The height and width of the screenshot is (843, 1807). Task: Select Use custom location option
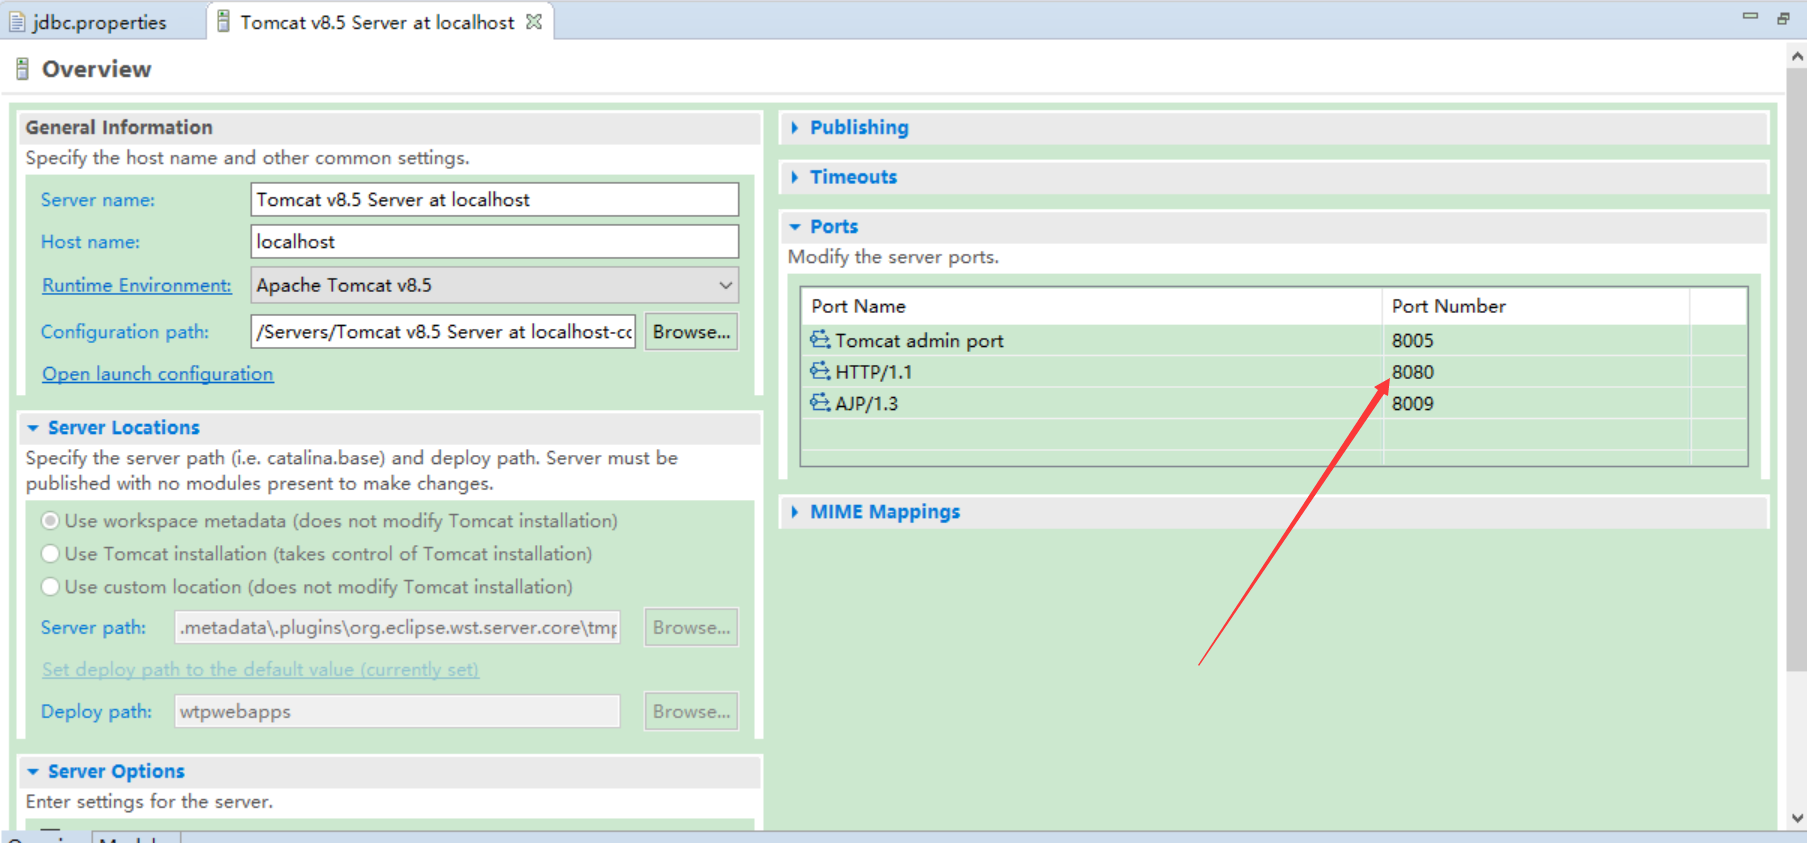(50, 586)
